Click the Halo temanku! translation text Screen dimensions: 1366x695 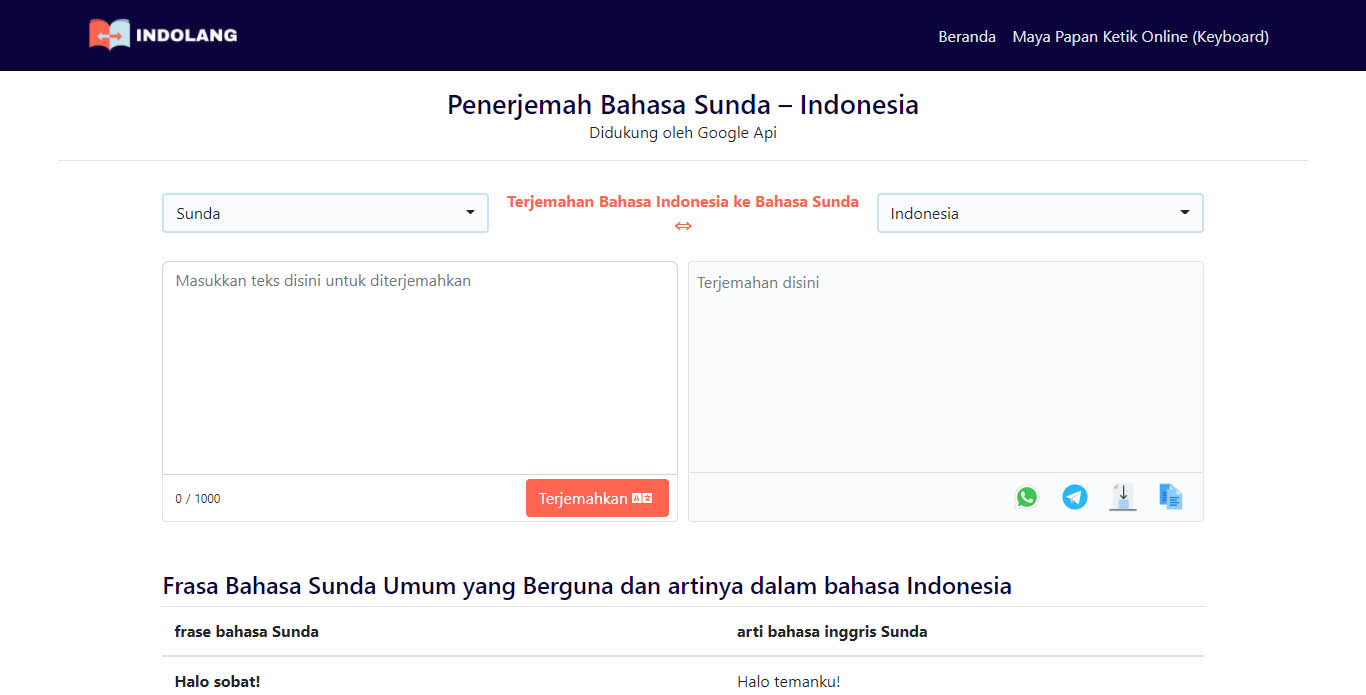(789, 681)
